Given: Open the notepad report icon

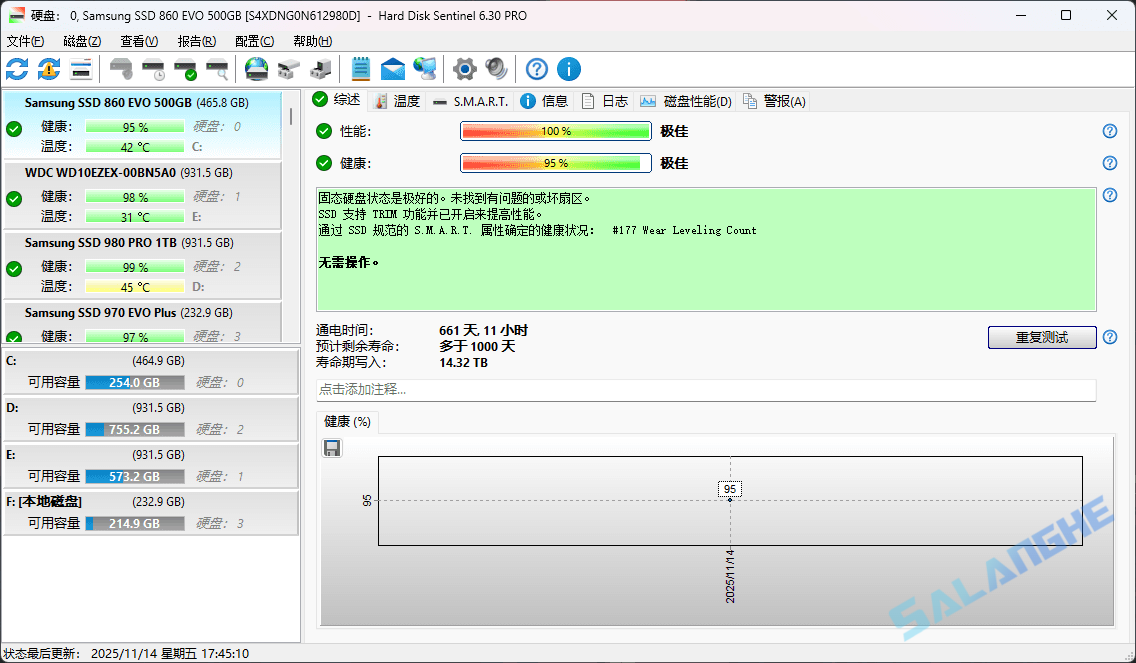Looking at the screenshot, I should (x=360, y=69).
